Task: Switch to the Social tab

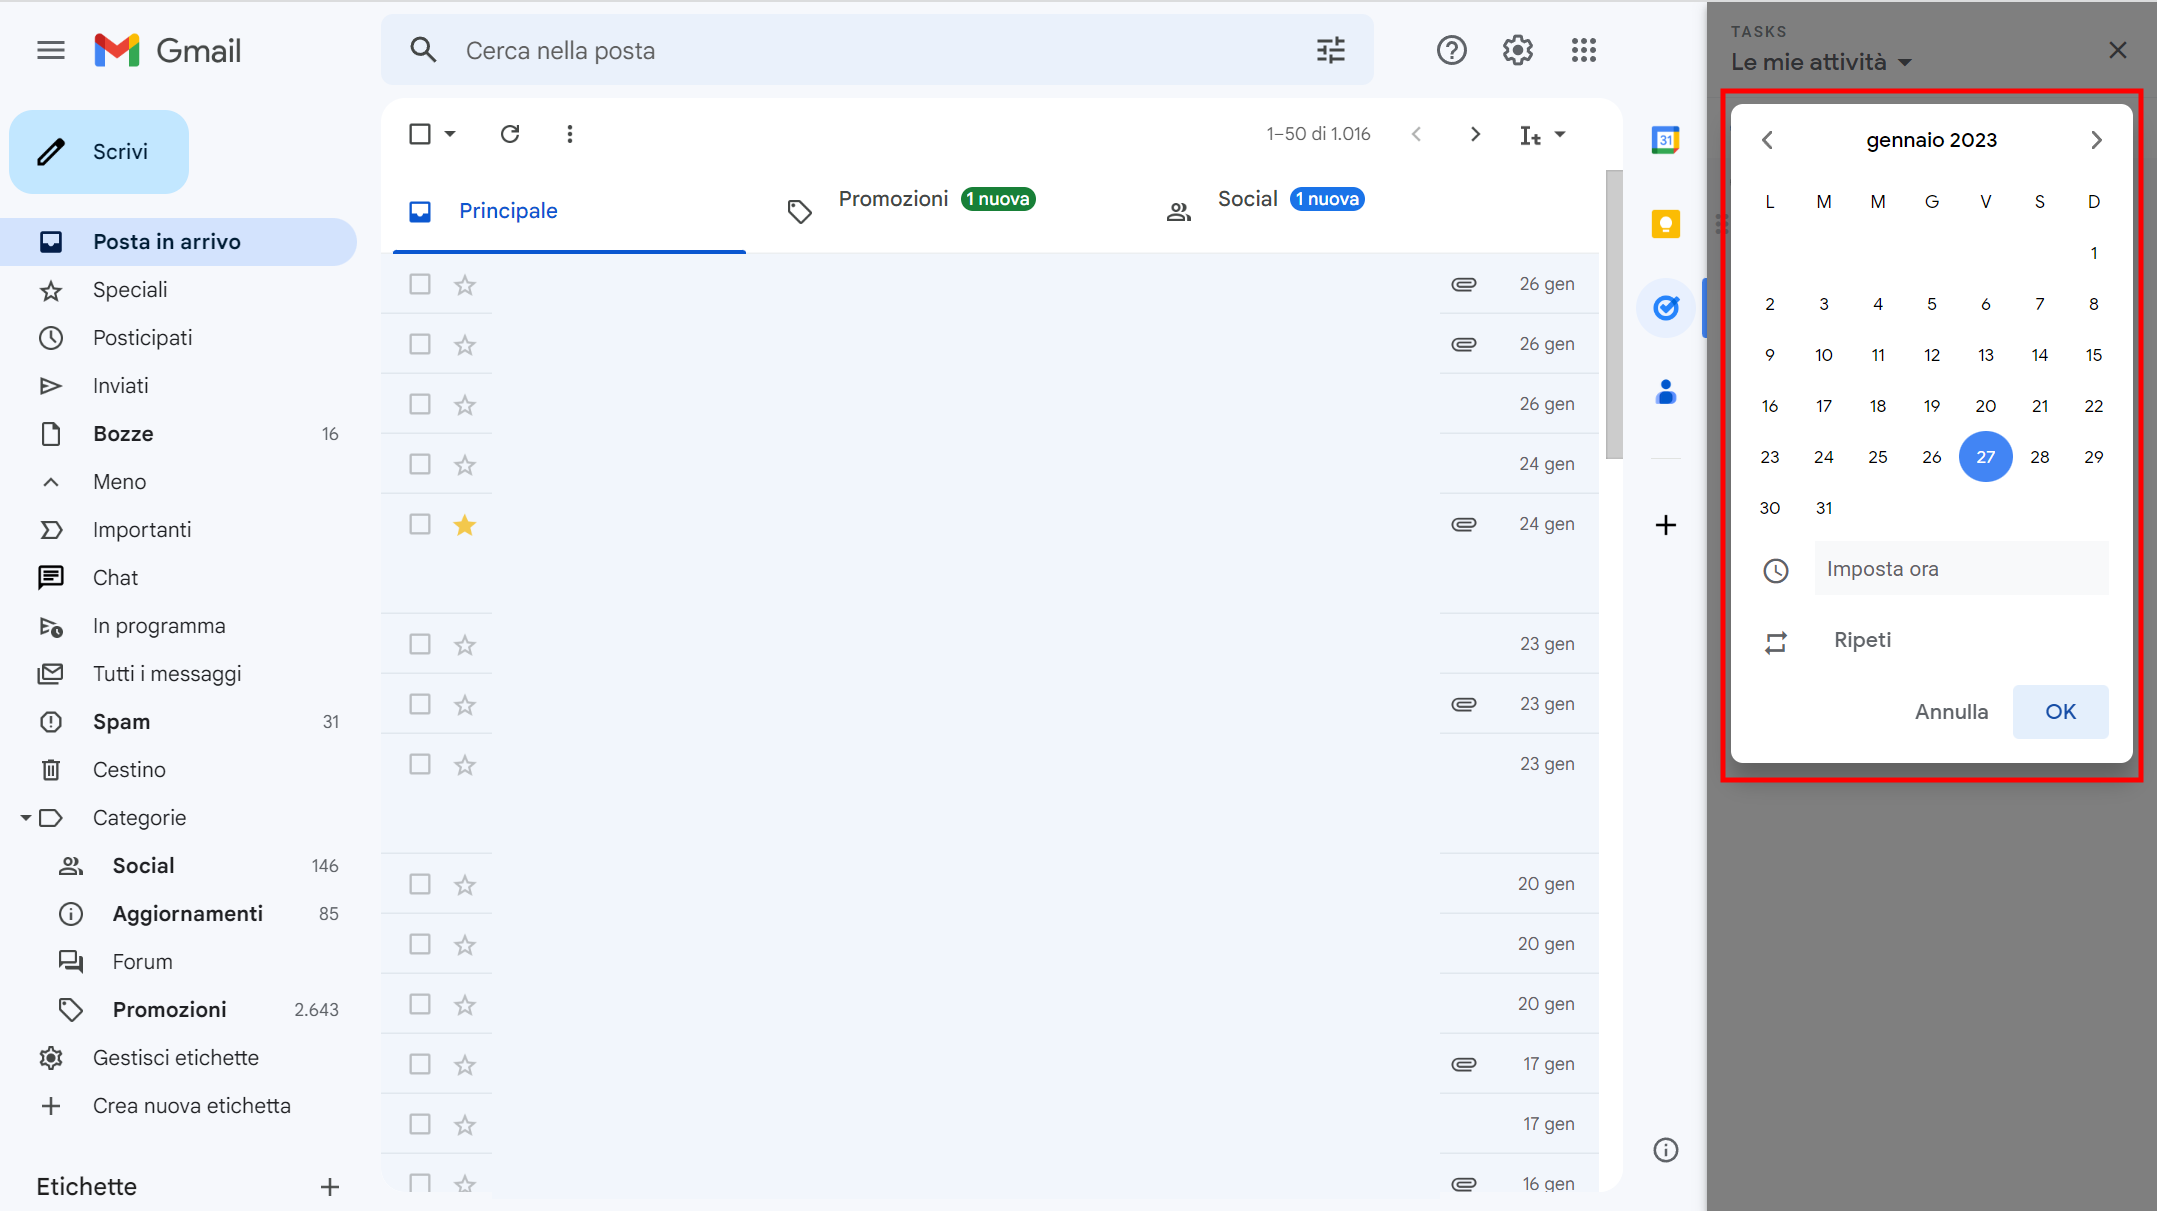Action: pyautogui.click(x=1248, y=198)
